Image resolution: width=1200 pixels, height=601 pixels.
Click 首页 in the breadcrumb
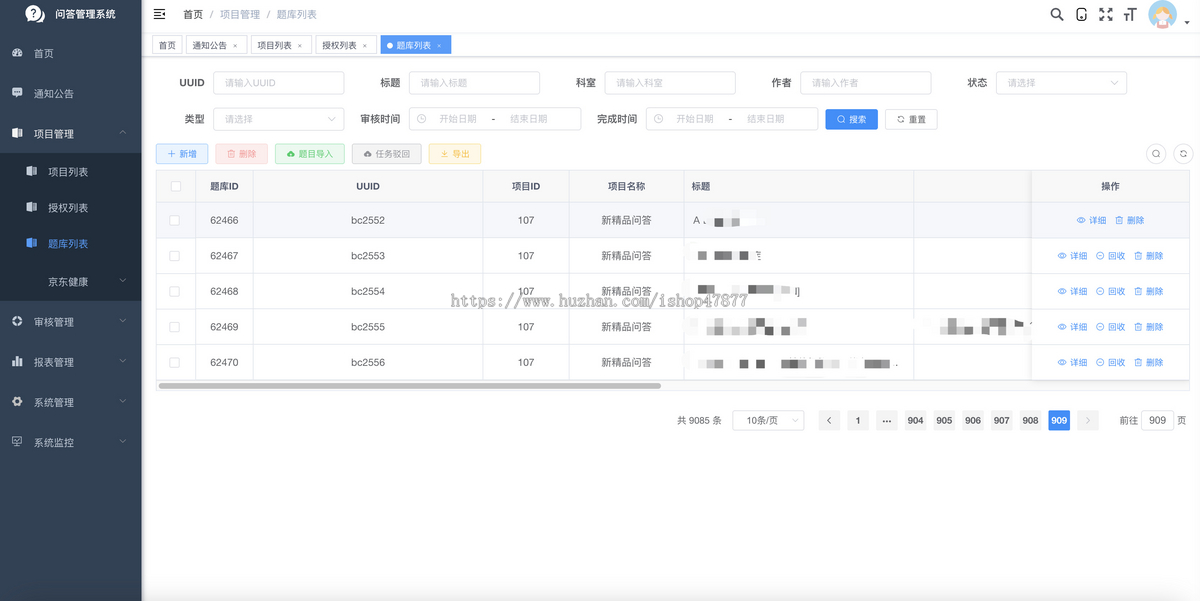(193, 14)
